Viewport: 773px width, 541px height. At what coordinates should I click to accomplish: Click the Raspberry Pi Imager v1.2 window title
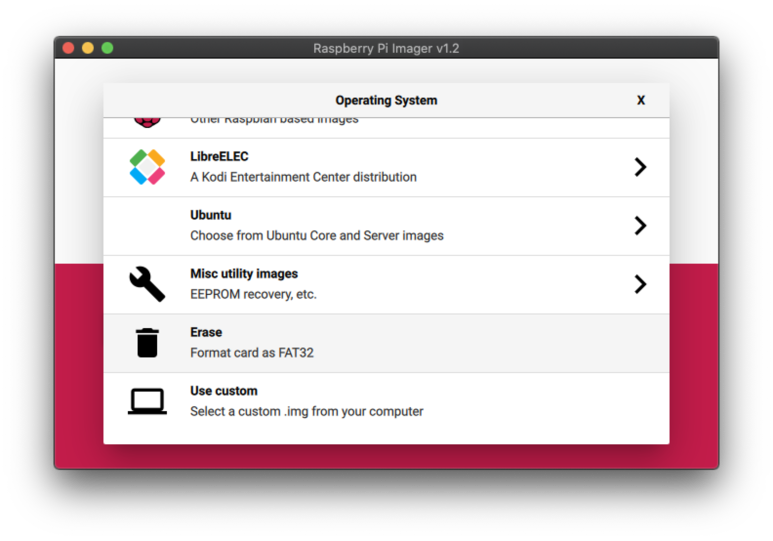pyautogui.click(x=386, y=48)
